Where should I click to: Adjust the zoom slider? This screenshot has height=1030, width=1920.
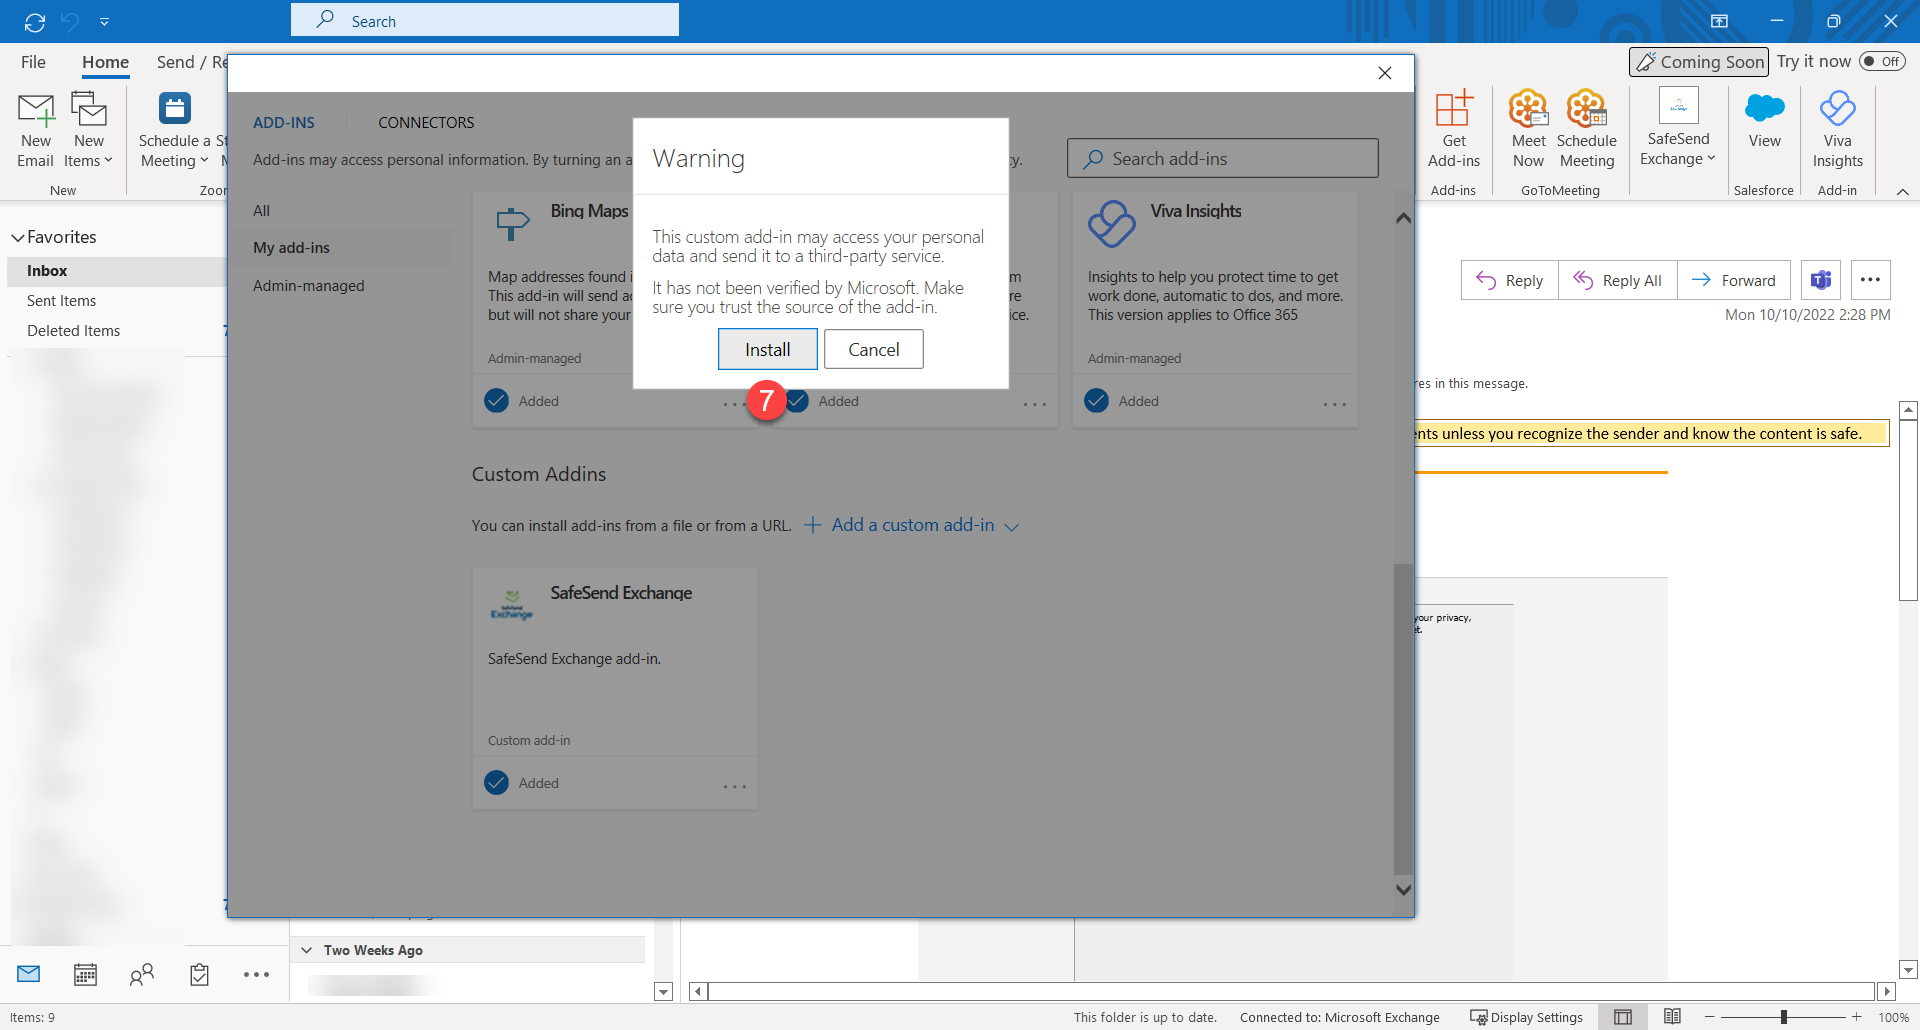1785,1016
